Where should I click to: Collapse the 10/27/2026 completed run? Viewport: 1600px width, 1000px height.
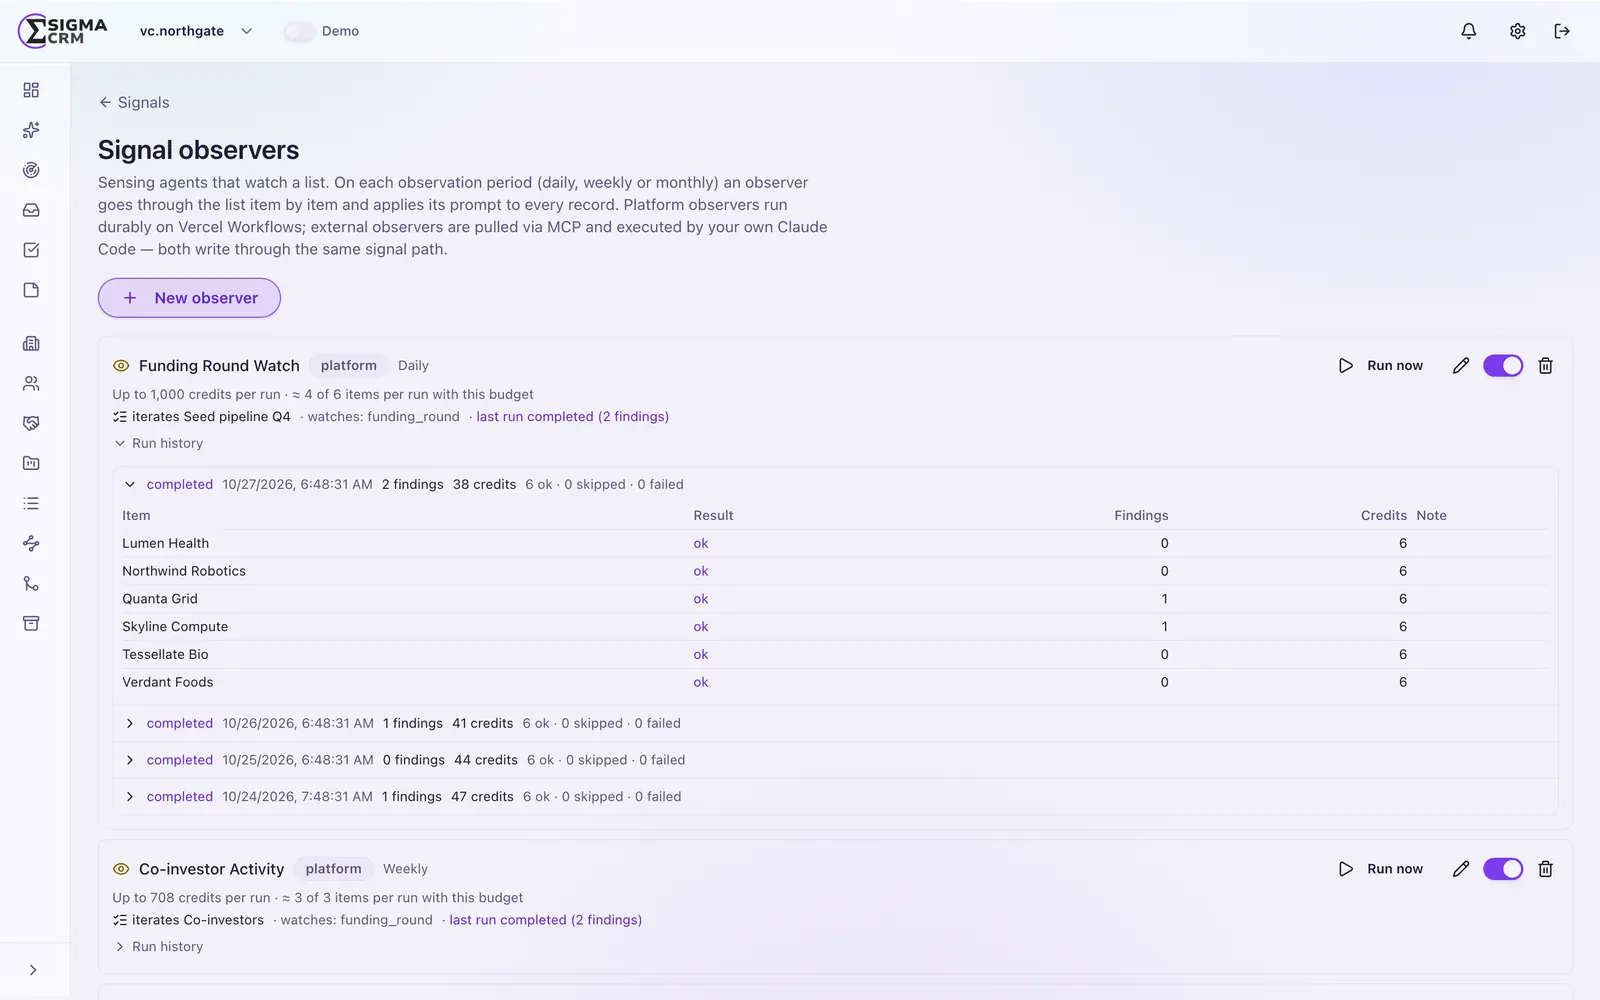130,484
